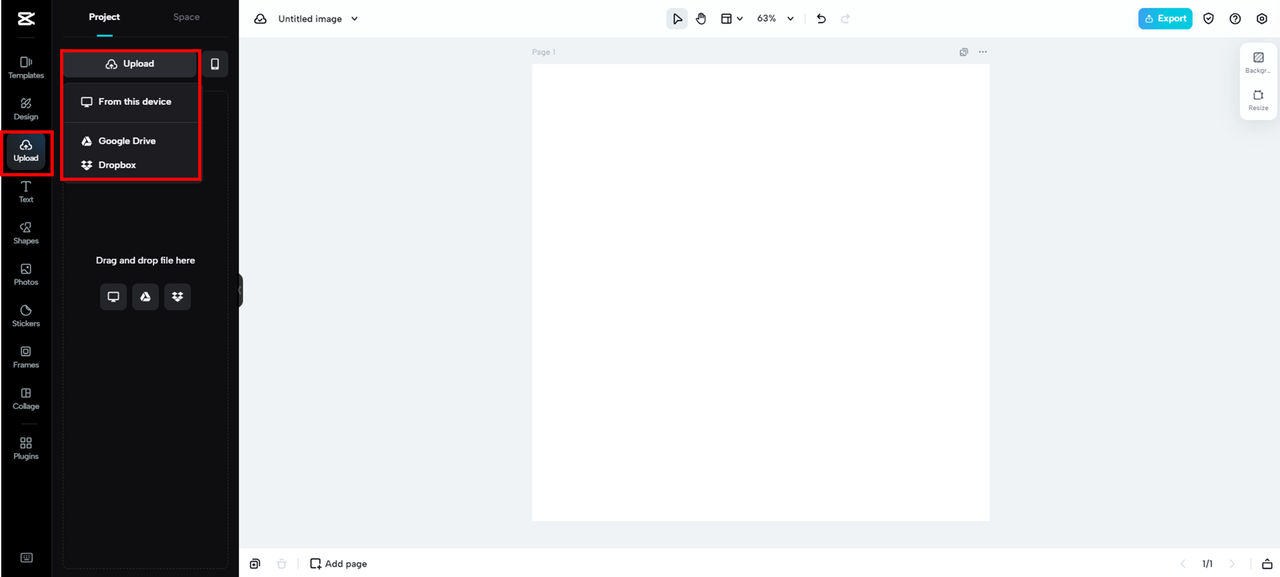This screenshot has width=1280, height=577.
Task: Open the Text tool panel
Action: pos(26,192)
